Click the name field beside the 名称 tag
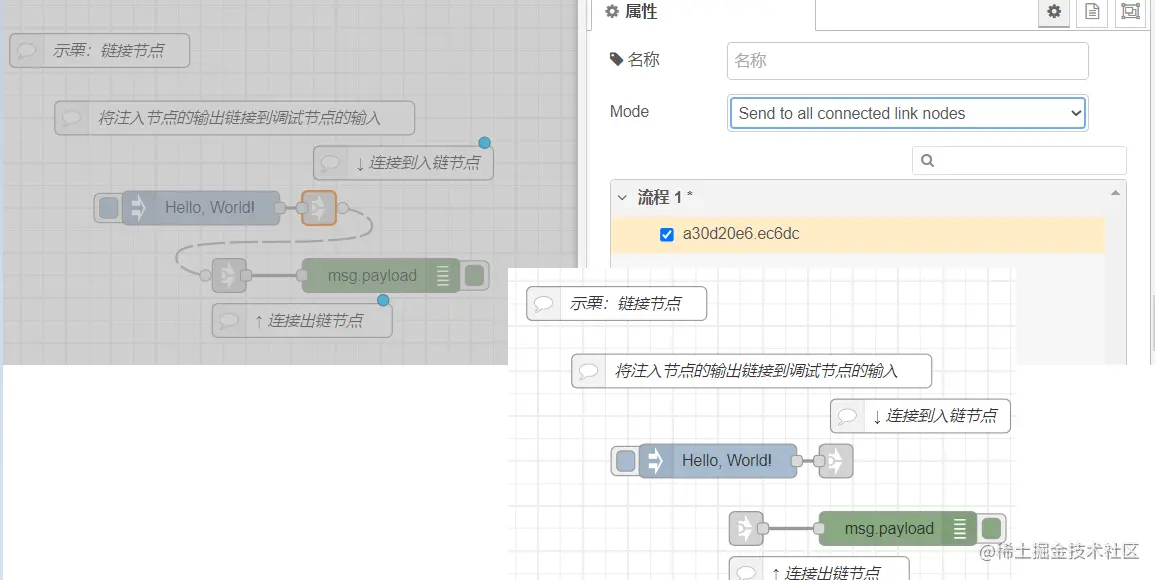Viewport: 1158px width, 580px height. [908, 61]
